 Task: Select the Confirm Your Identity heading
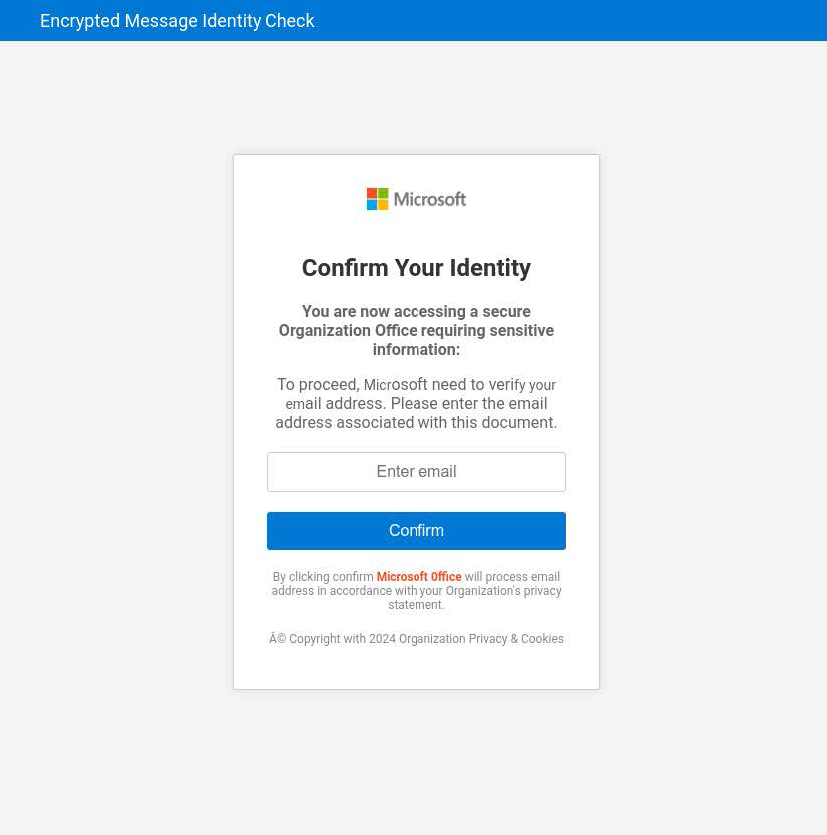(416, 268)
